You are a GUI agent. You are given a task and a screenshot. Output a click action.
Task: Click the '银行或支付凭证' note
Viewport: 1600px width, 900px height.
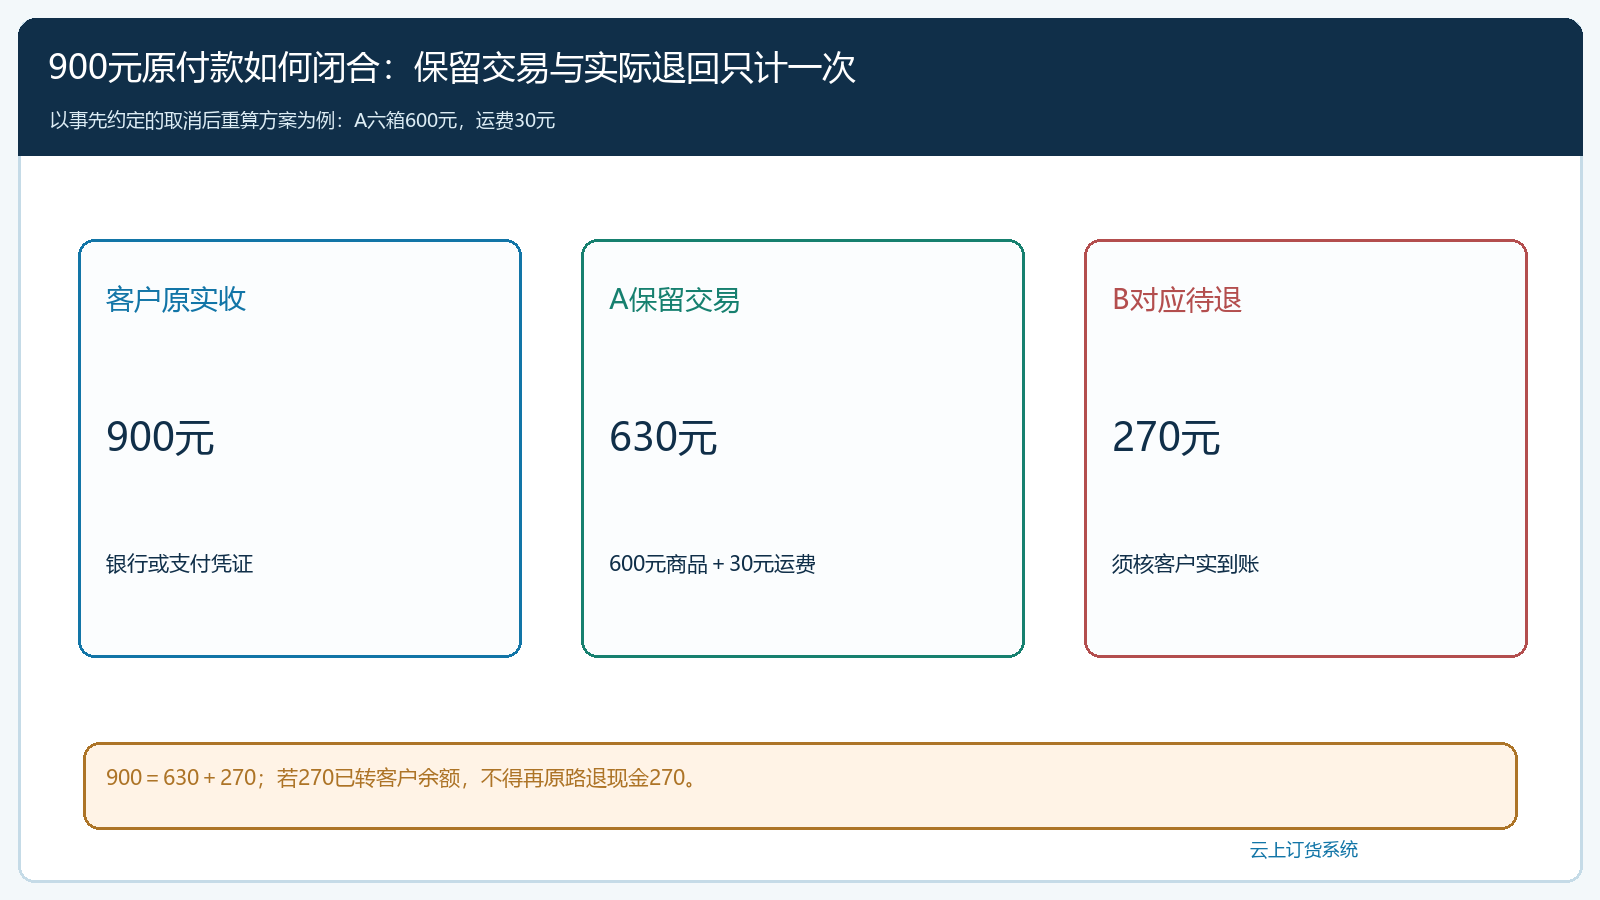180,564
